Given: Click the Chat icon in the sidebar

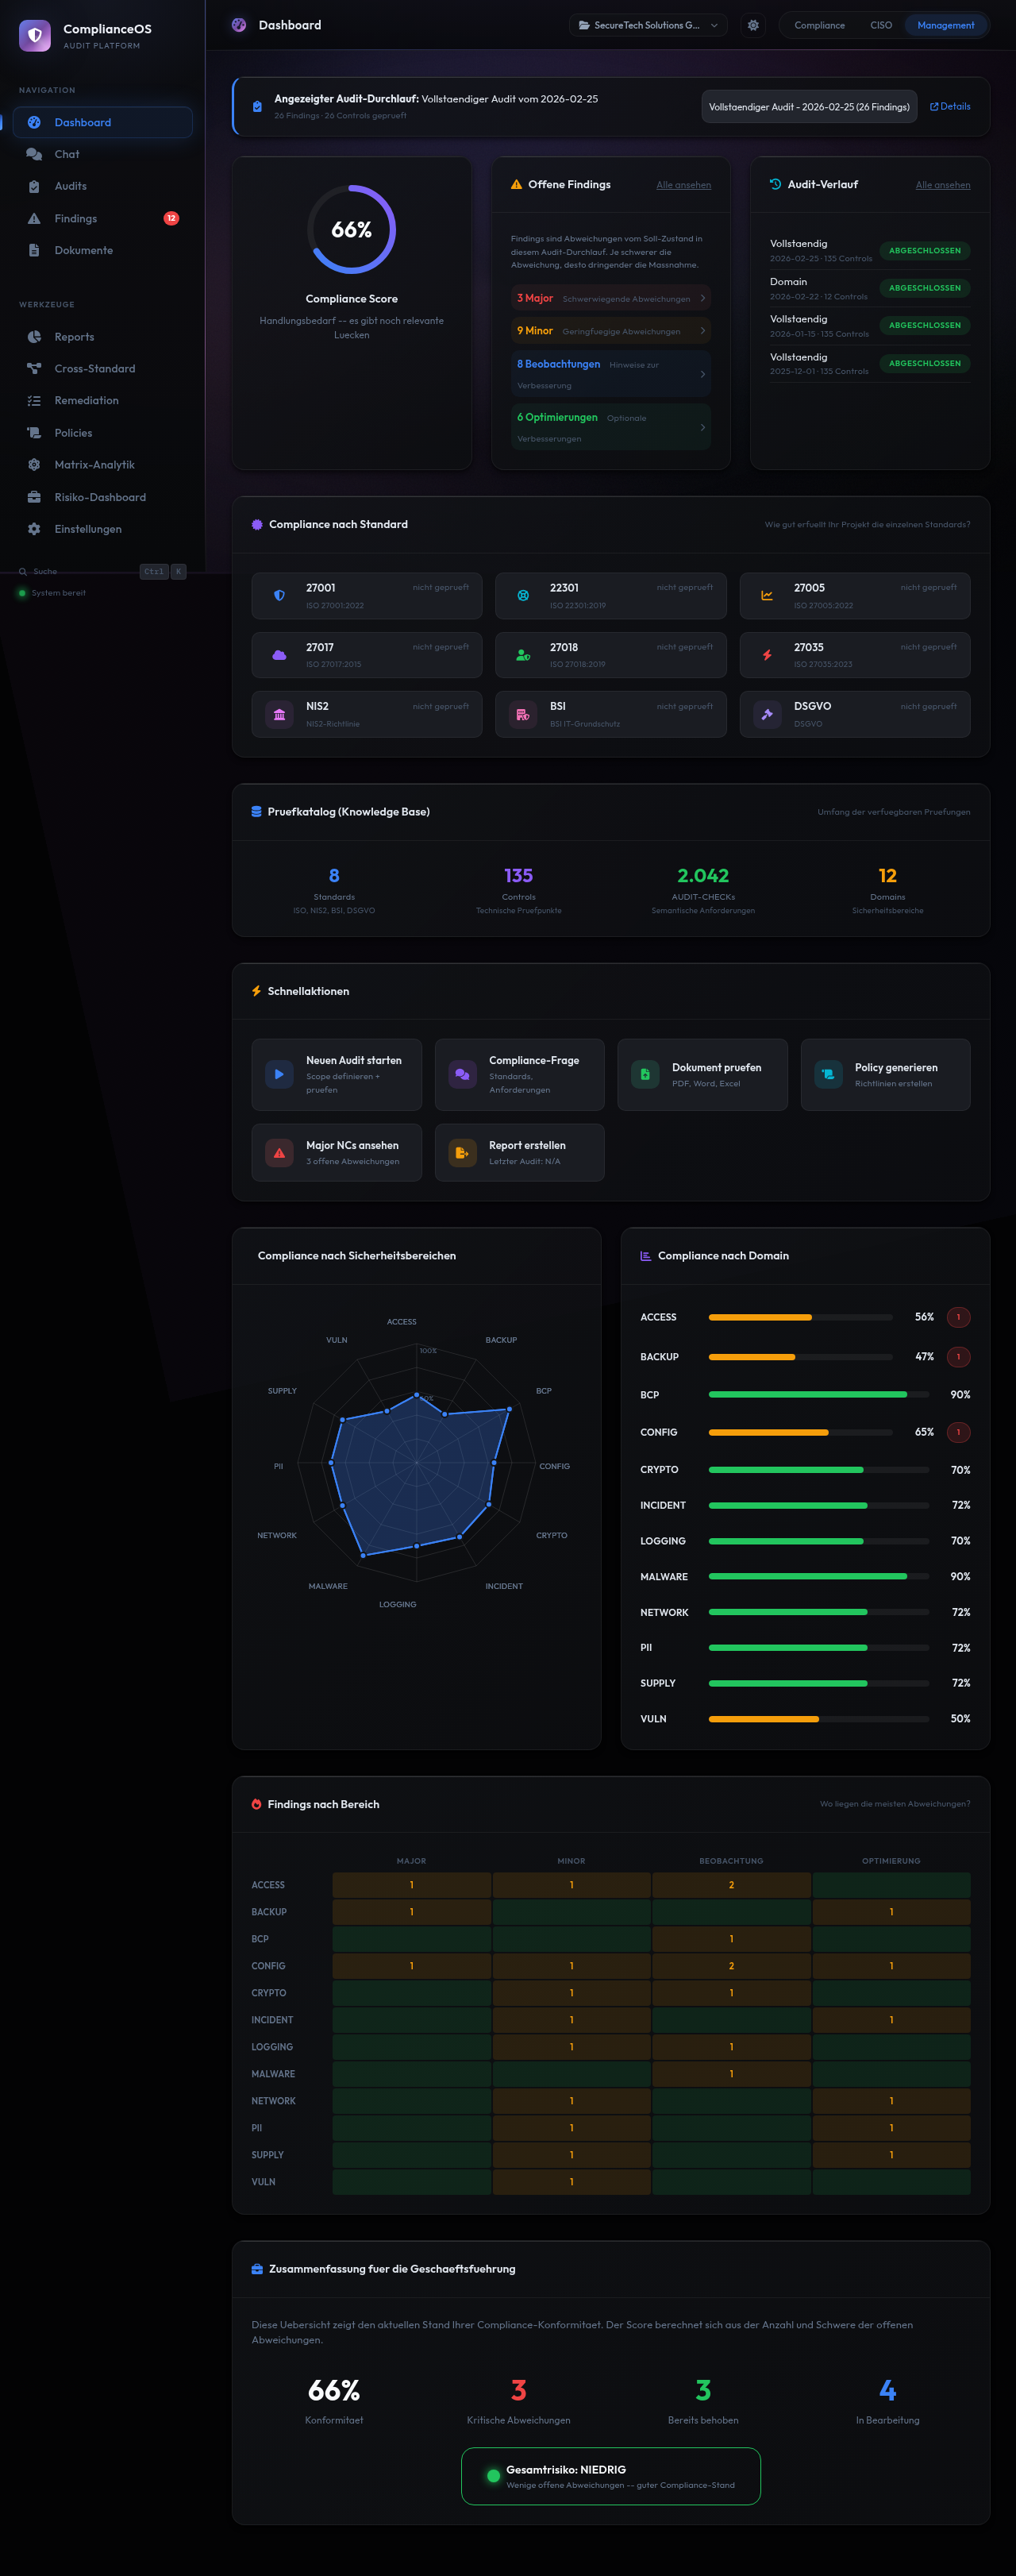Looking at the screenshot, I should click(x=34, y=154).
